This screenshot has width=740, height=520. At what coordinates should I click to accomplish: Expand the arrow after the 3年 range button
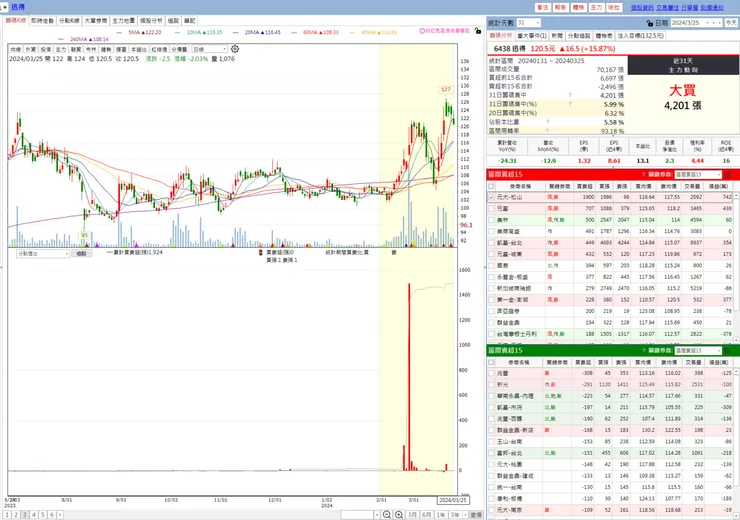465,515
